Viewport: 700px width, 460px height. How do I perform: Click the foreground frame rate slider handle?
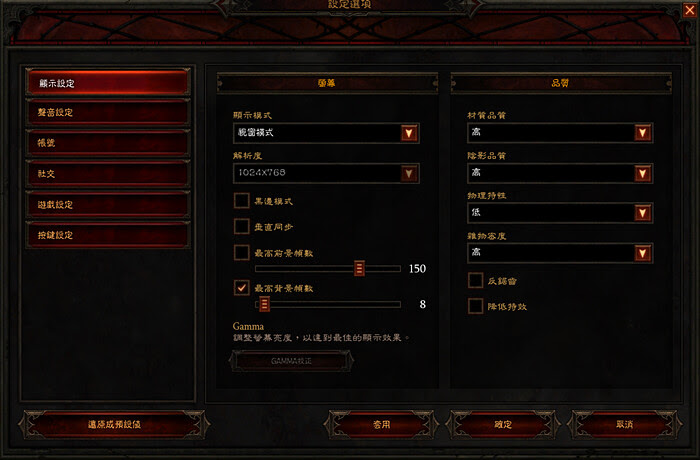point(359,268)
